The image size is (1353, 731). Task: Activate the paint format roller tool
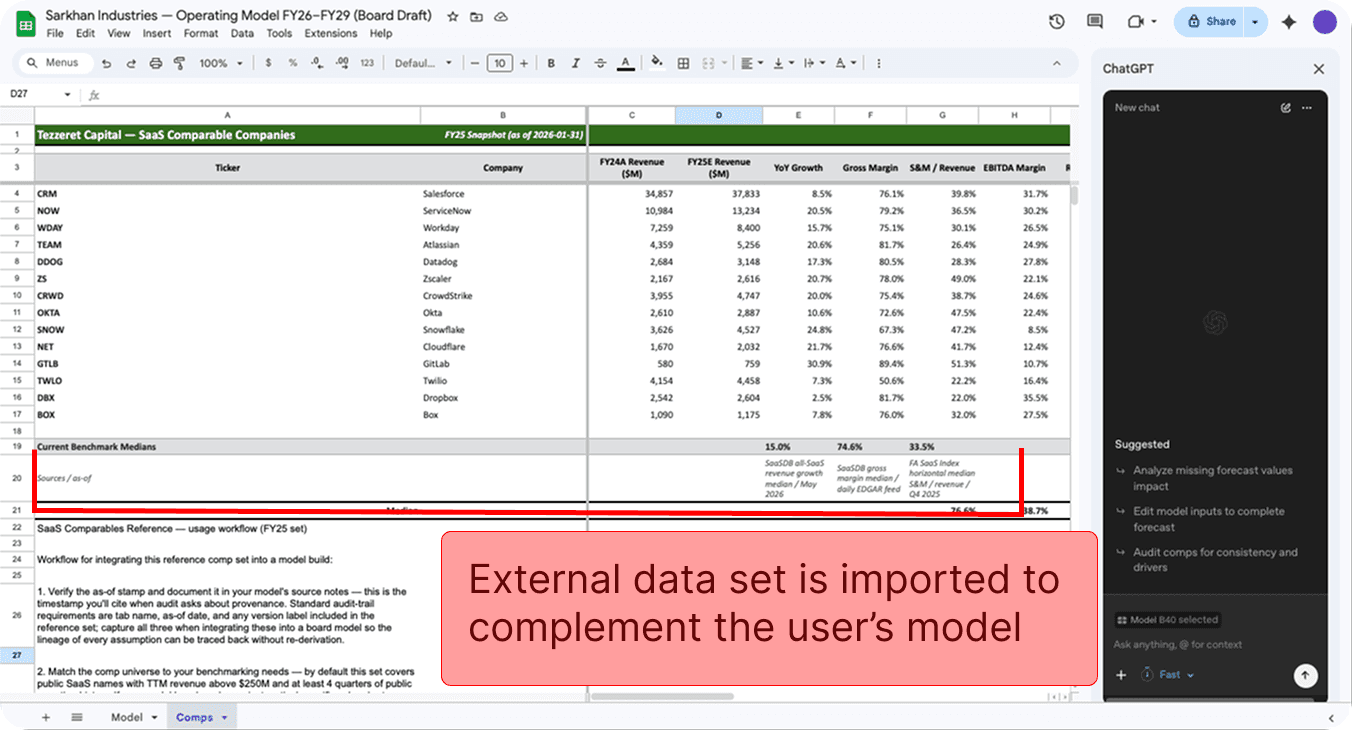point(179,63)
